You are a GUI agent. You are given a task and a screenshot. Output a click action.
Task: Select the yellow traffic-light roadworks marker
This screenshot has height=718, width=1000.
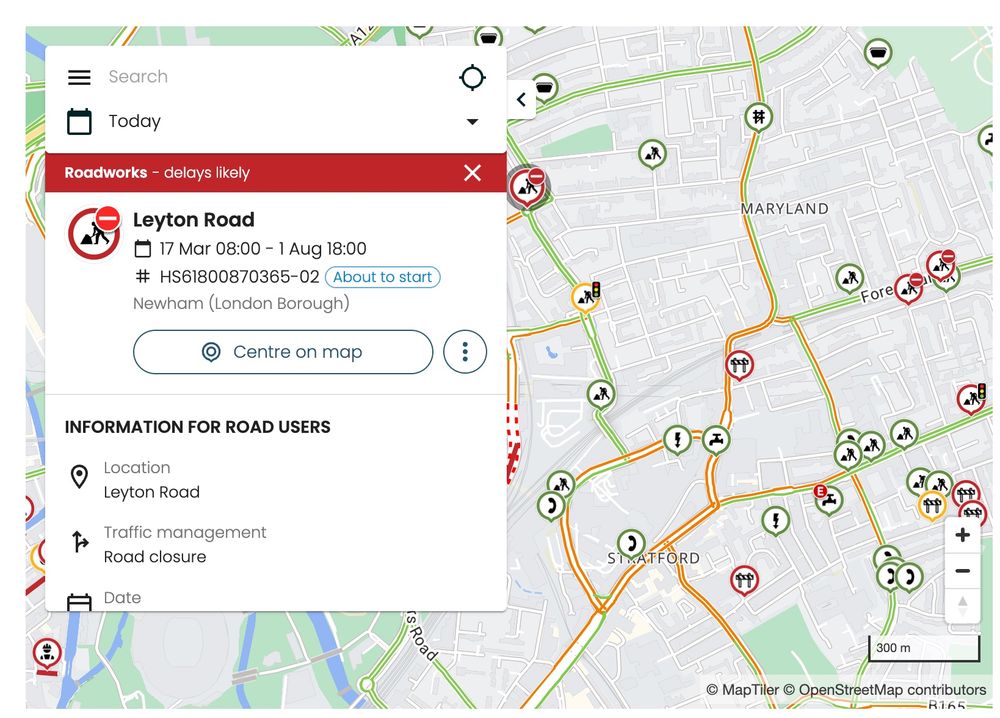pos(587,297)
